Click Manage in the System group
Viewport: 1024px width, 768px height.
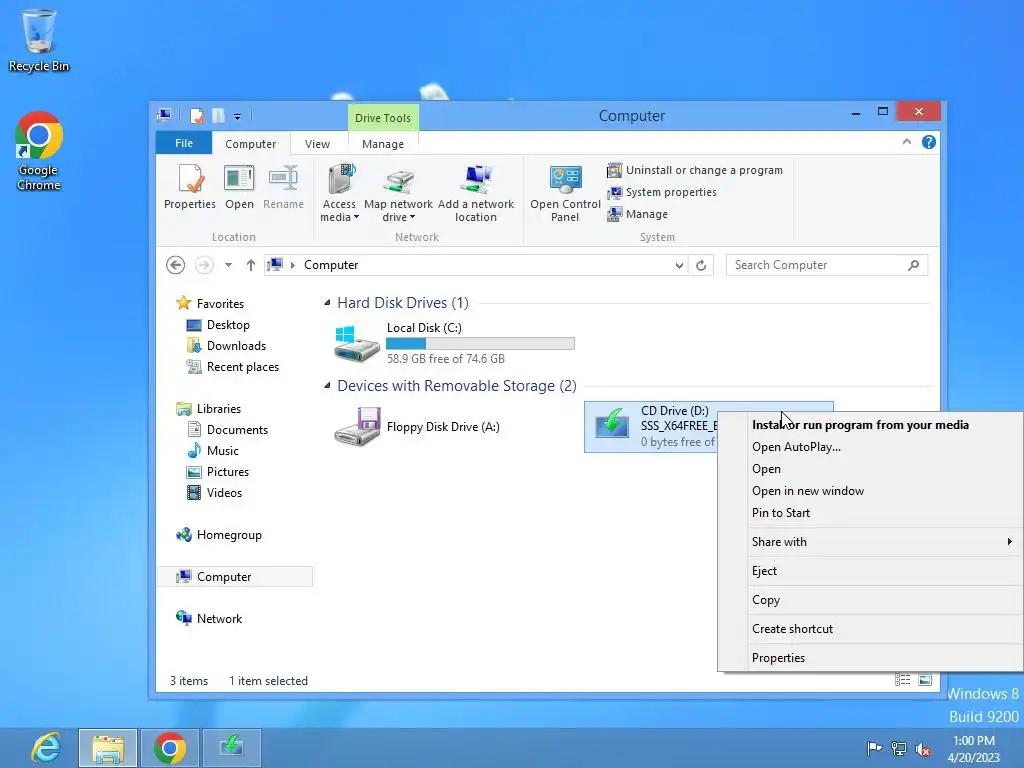tap(637, 214)
